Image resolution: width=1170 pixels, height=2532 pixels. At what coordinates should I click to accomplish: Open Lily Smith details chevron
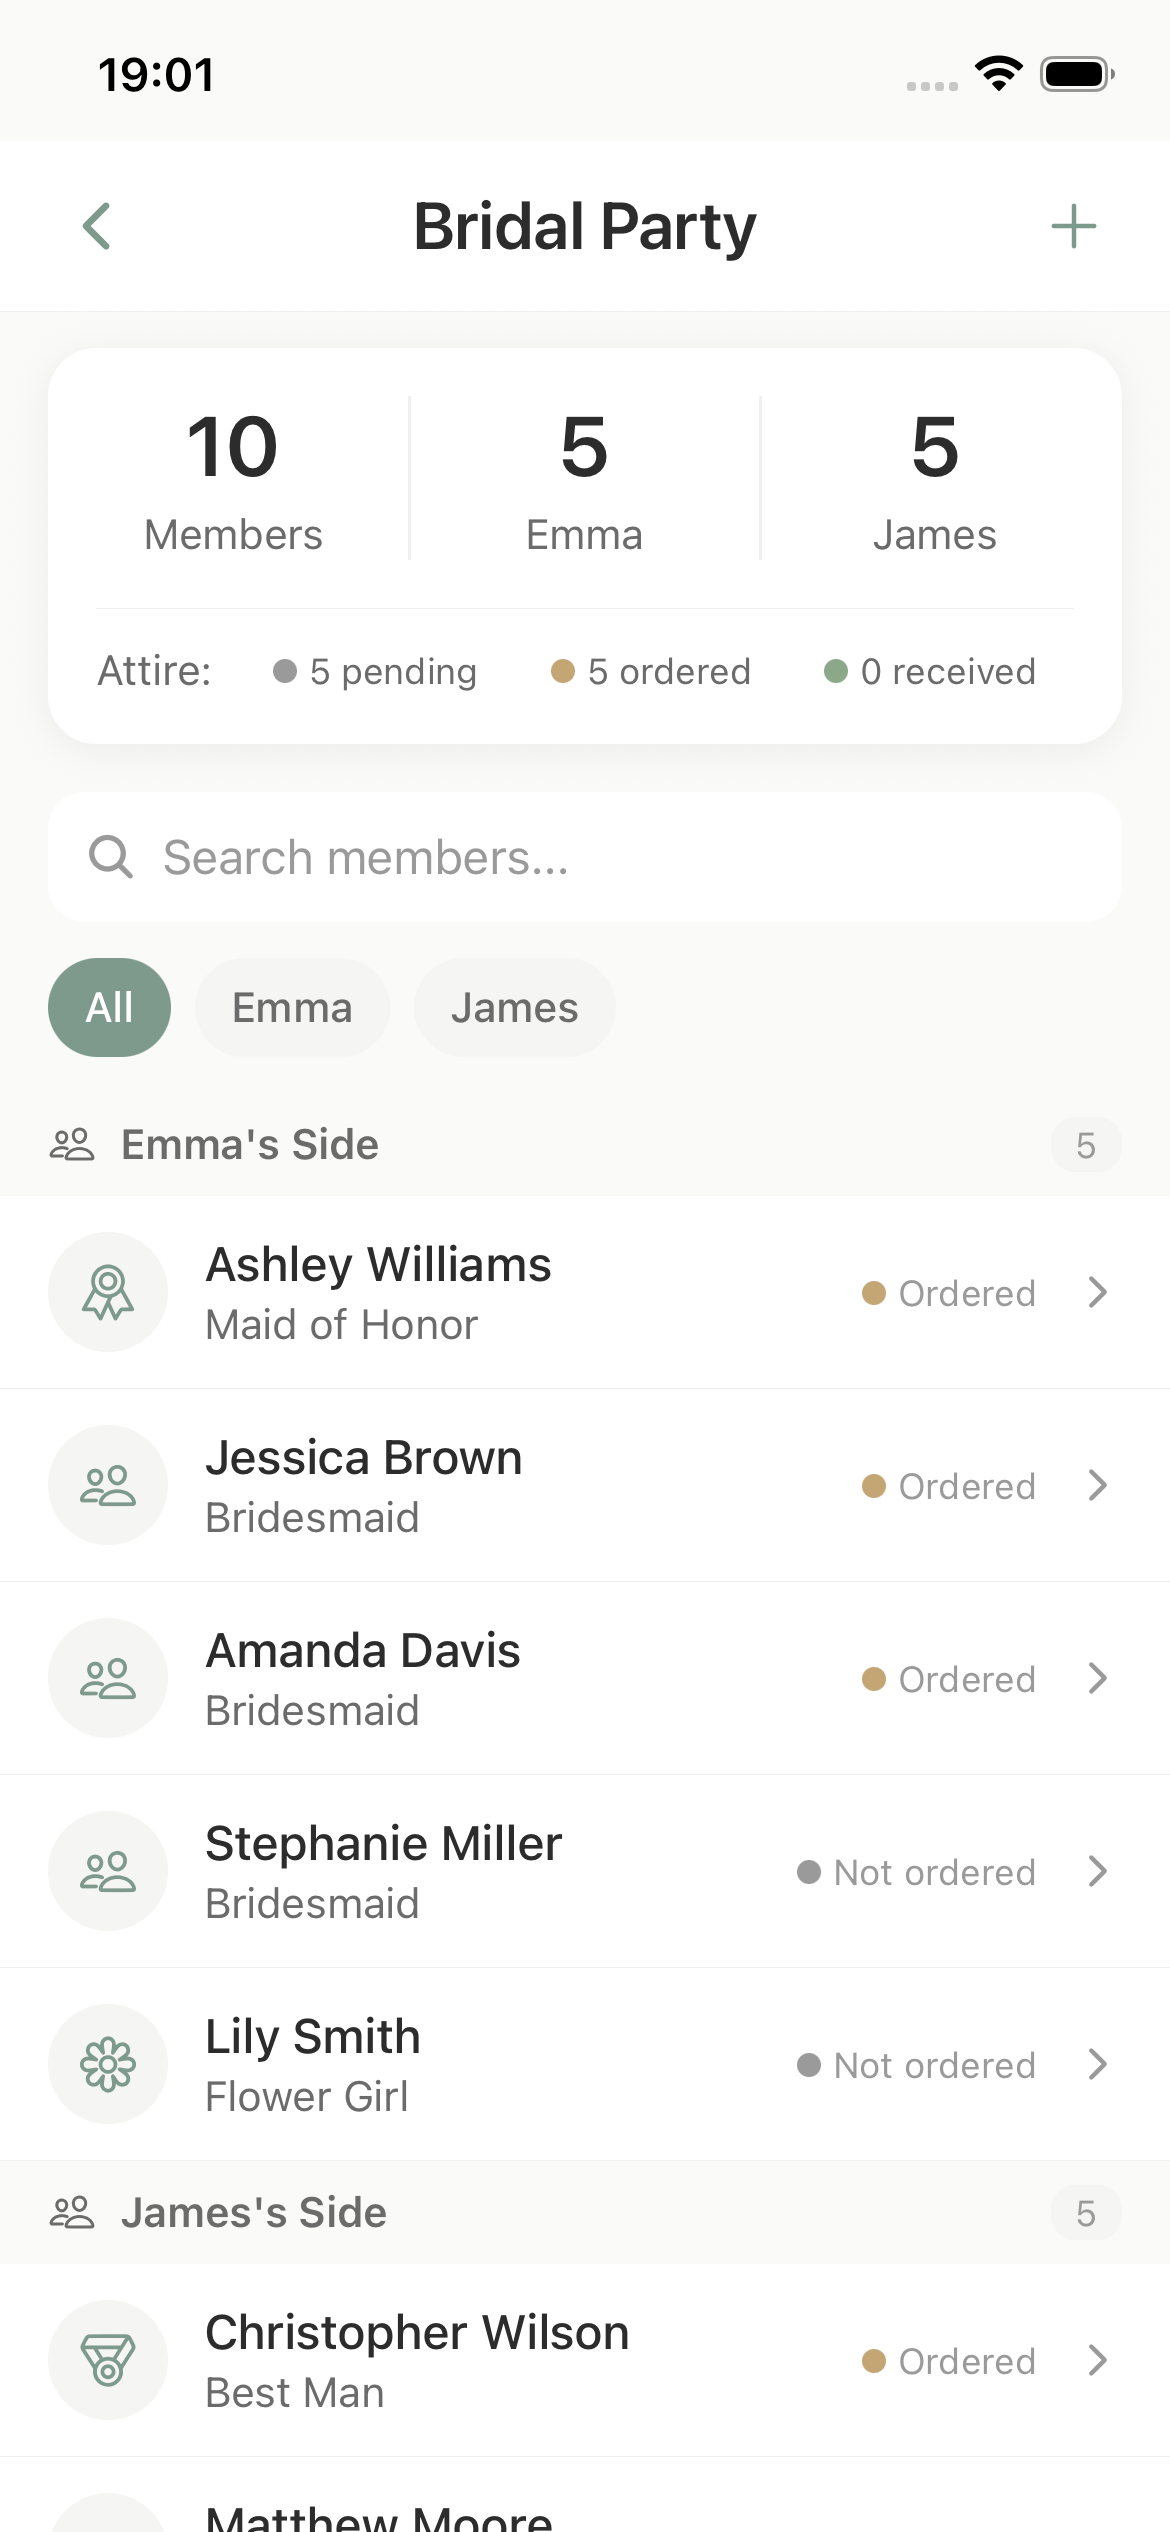tap(1097, 2064)
